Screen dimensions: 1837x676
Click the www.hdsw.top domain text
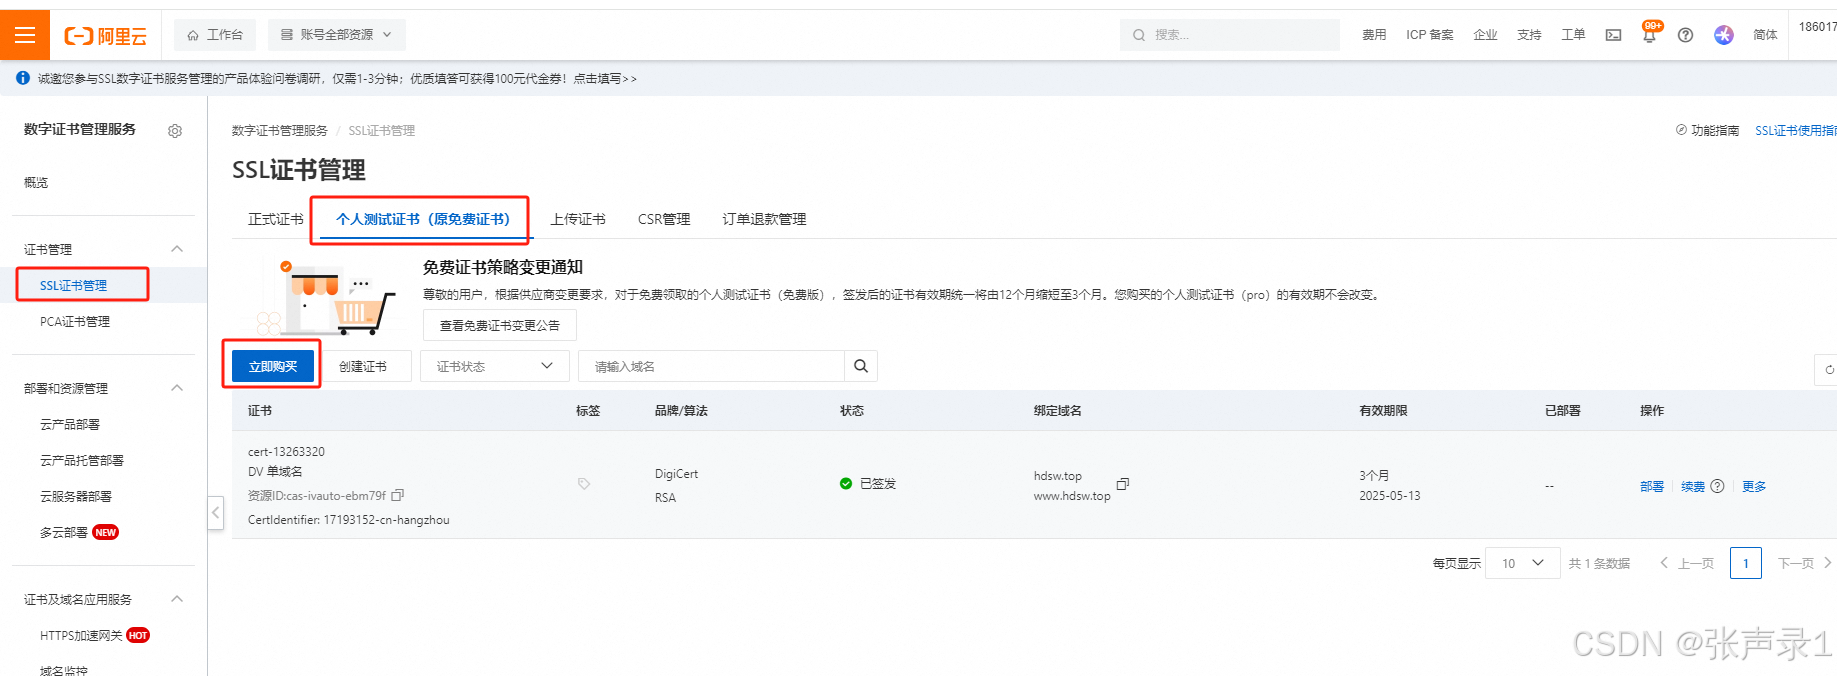pyautogui.click(x=1072, y=496)
